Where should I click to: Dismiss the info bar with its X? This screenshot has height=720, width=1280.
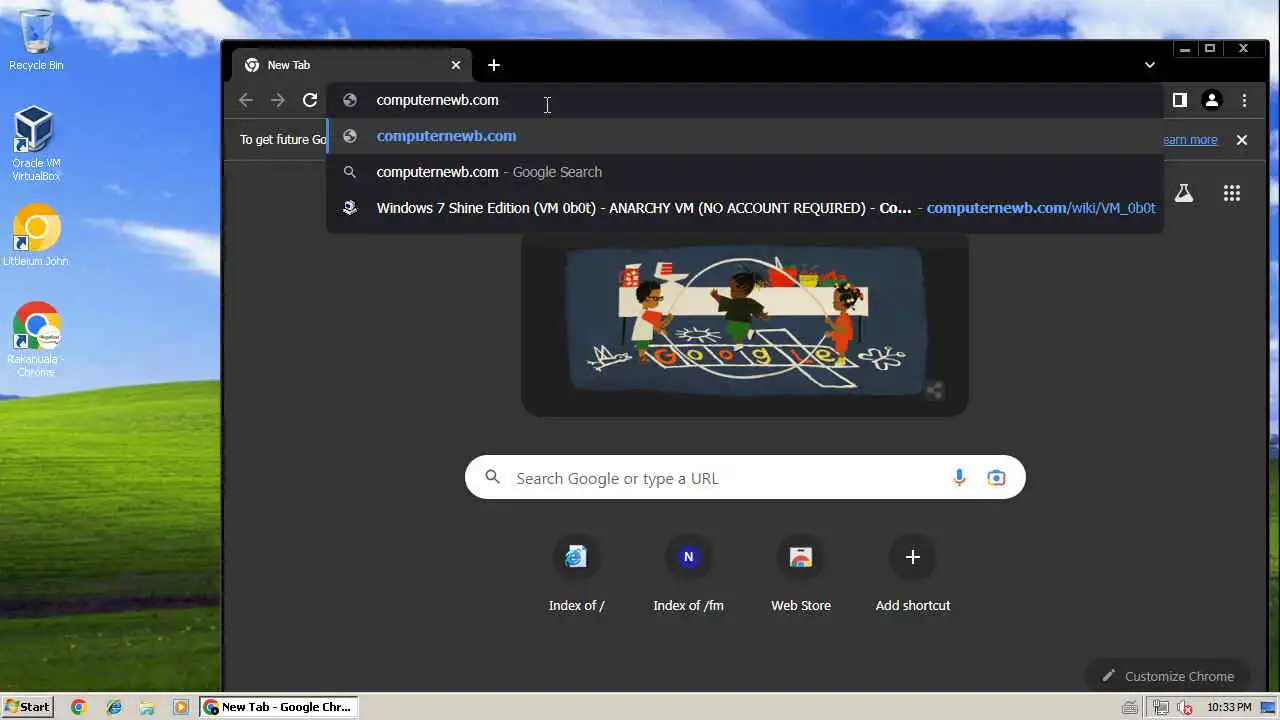1242,140
